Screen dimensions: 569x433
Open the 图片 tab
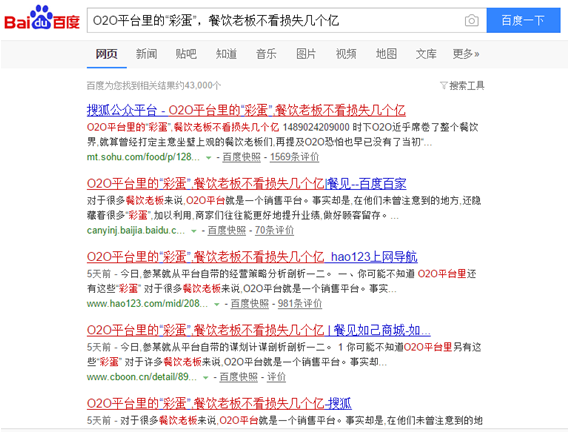tap(306, 54)
